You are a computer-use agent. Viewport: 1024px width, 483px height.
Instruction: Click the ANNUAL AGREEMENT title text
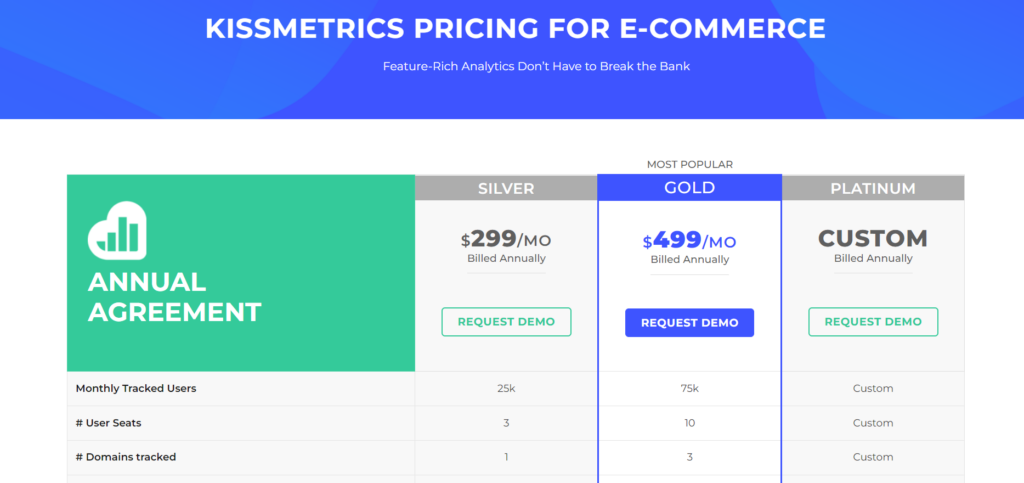174,296
